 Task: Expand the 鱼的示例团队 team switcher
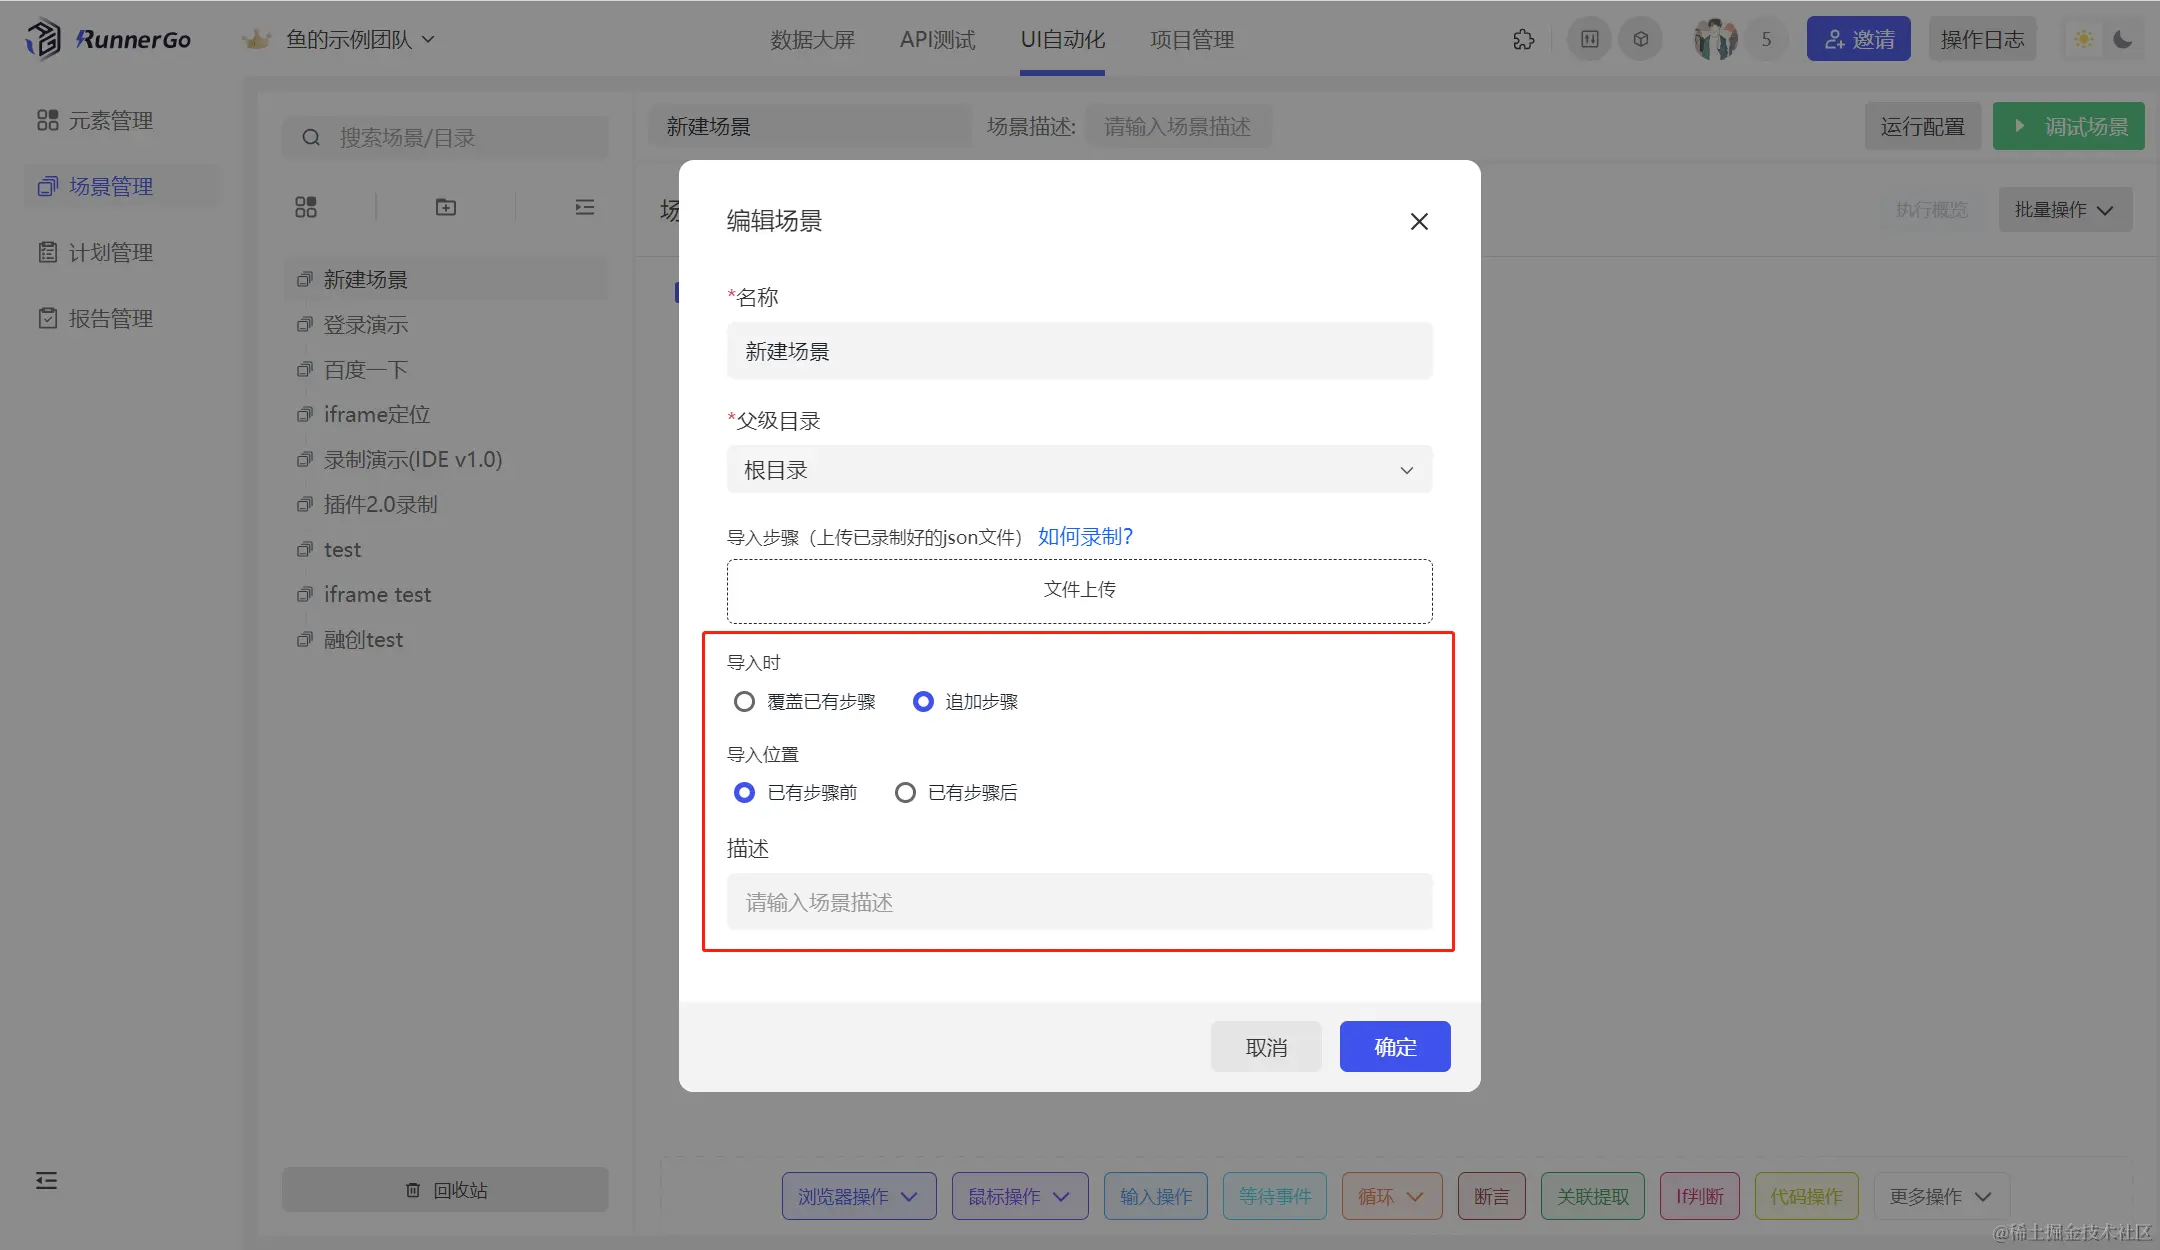click(360, 40)
